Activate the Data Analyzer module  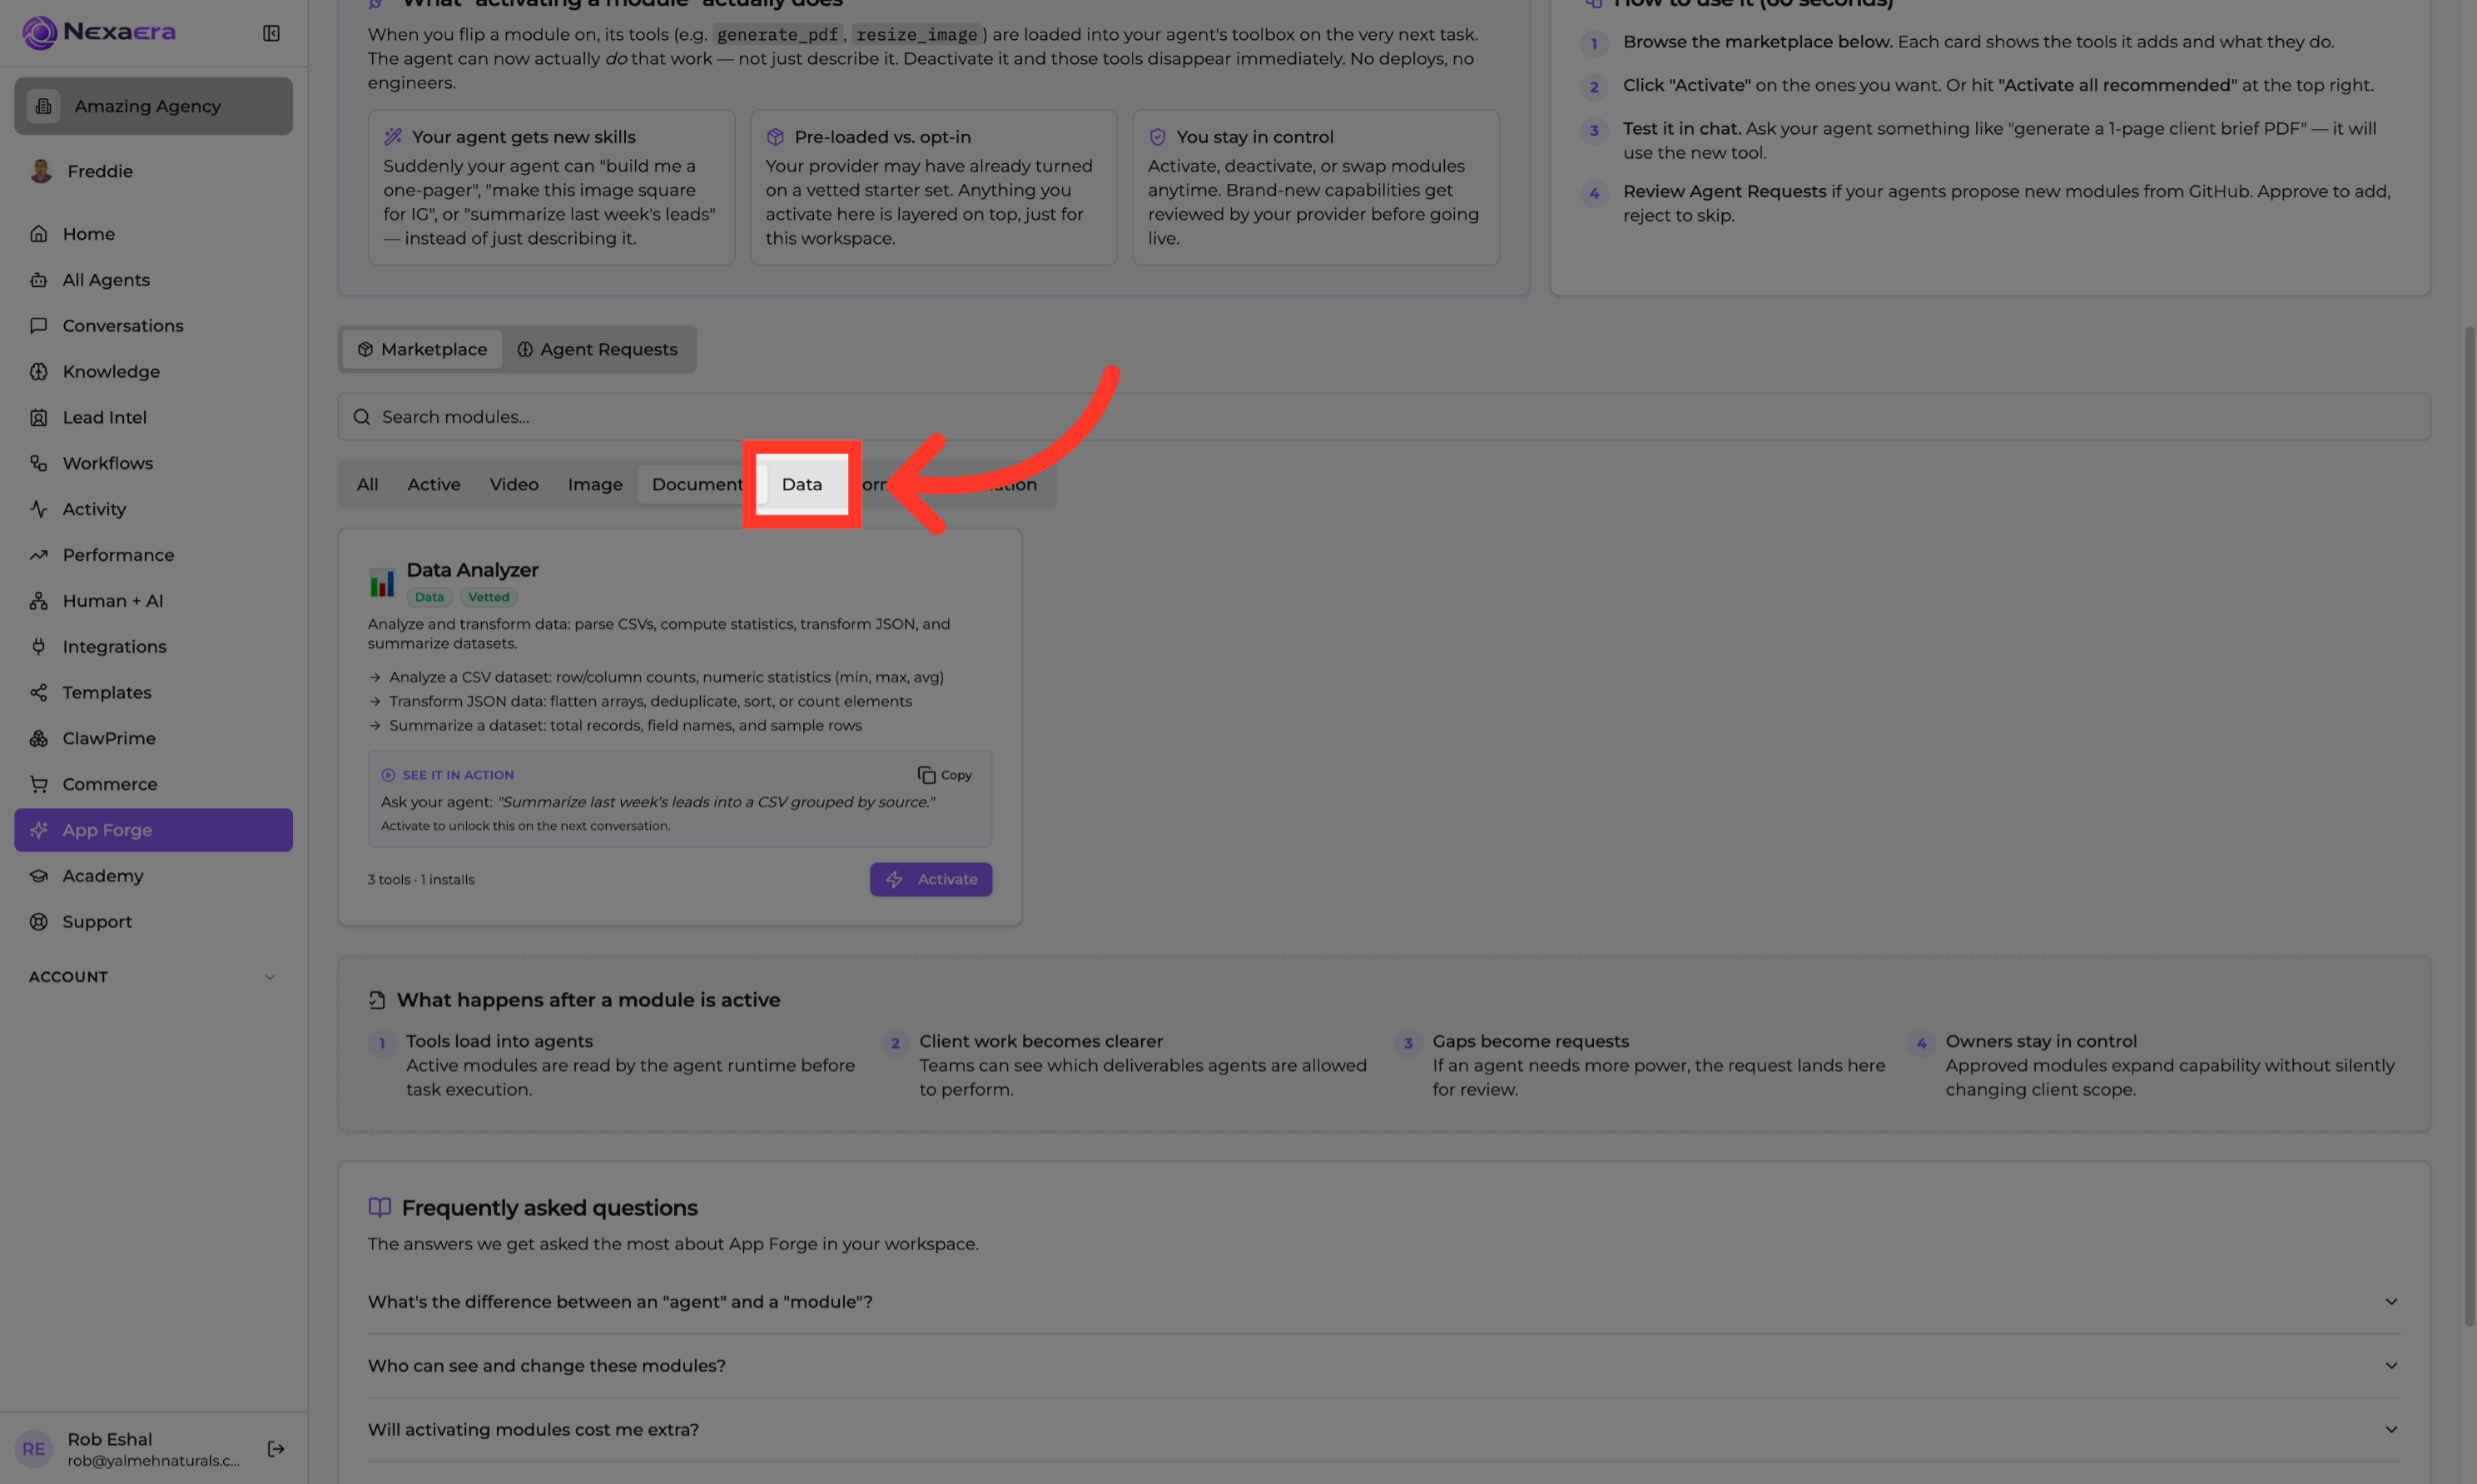coord(930,879)
